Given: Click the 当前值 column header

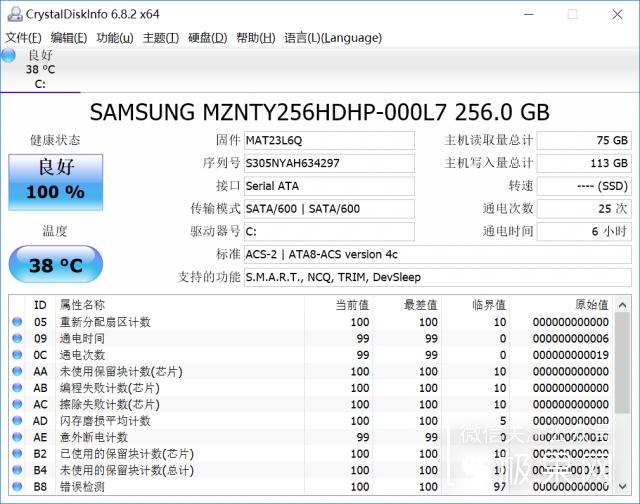Looking at the screenshot, I should 338,305.
